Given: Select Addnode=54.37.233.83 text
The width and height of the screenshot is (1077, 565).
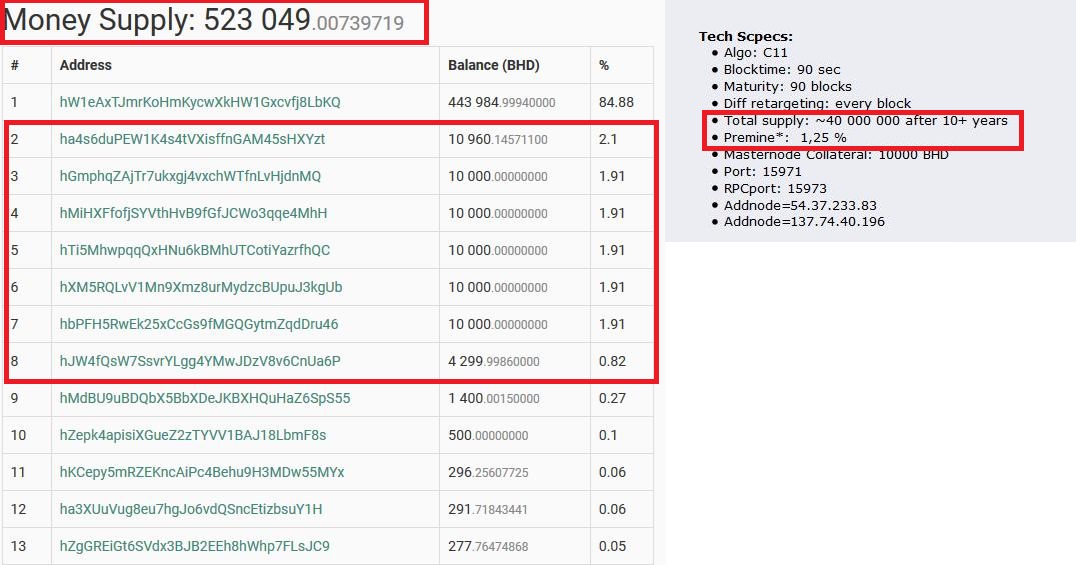Looking at the screenshot, I should (800, 205).
